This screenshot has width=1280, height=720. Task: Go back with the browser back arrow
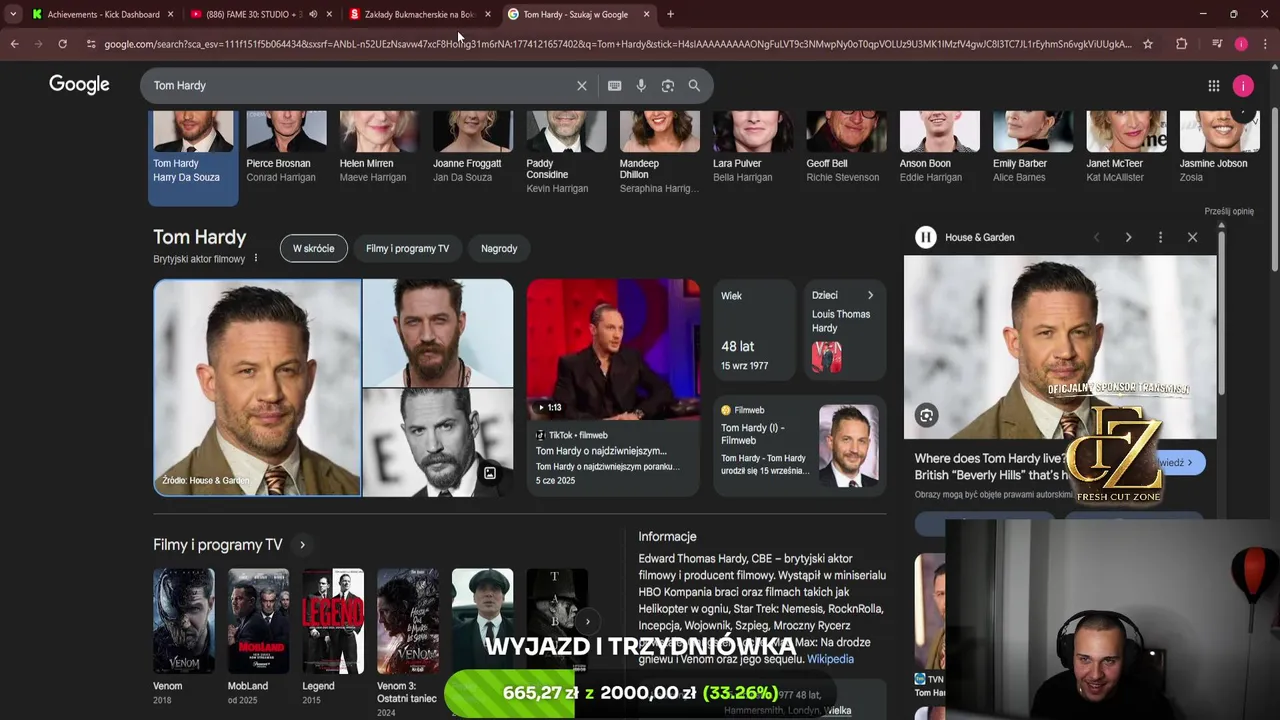pyautogui.click(x=14, y=44)
